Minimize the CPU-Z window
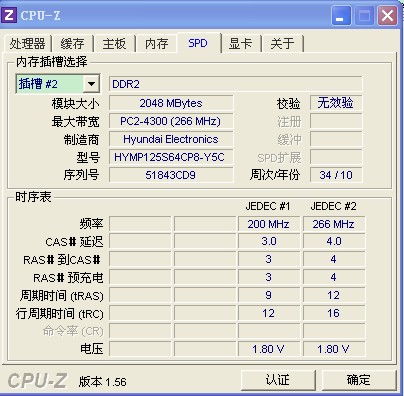 click(x=341, y=16)
